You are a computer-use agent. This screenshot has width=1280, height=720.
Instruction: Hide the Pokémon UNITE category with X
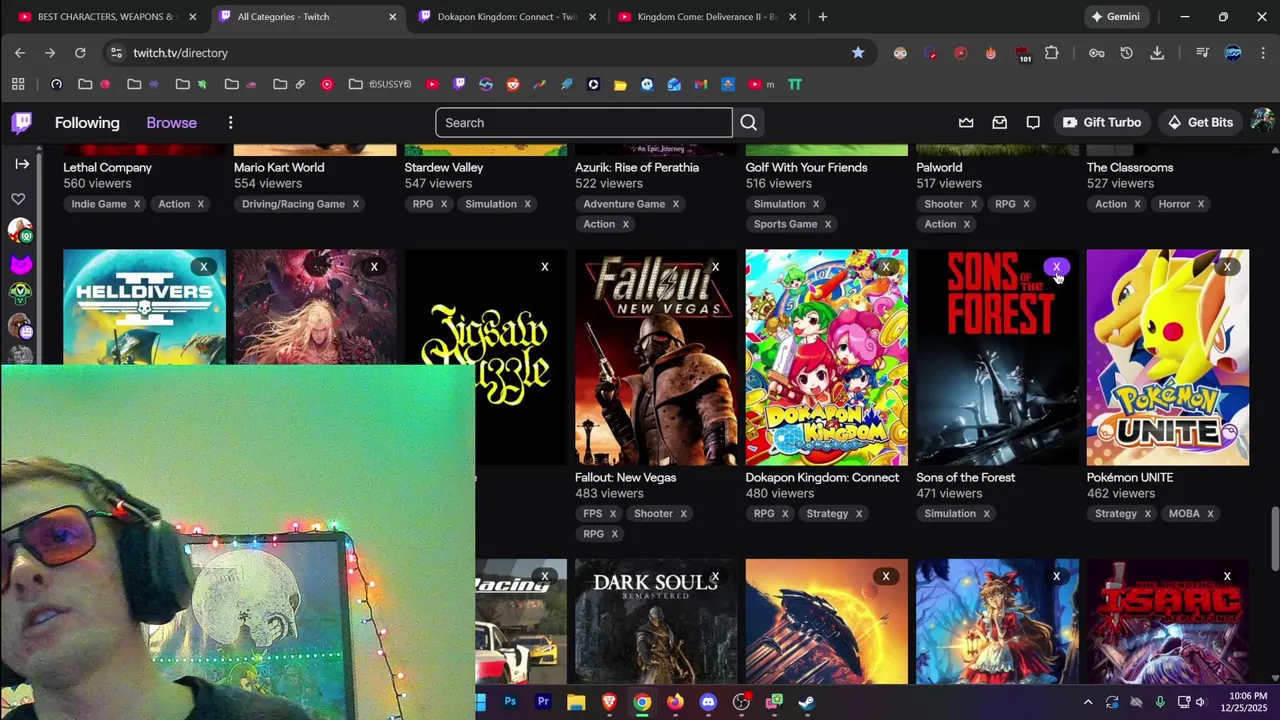1227,267
